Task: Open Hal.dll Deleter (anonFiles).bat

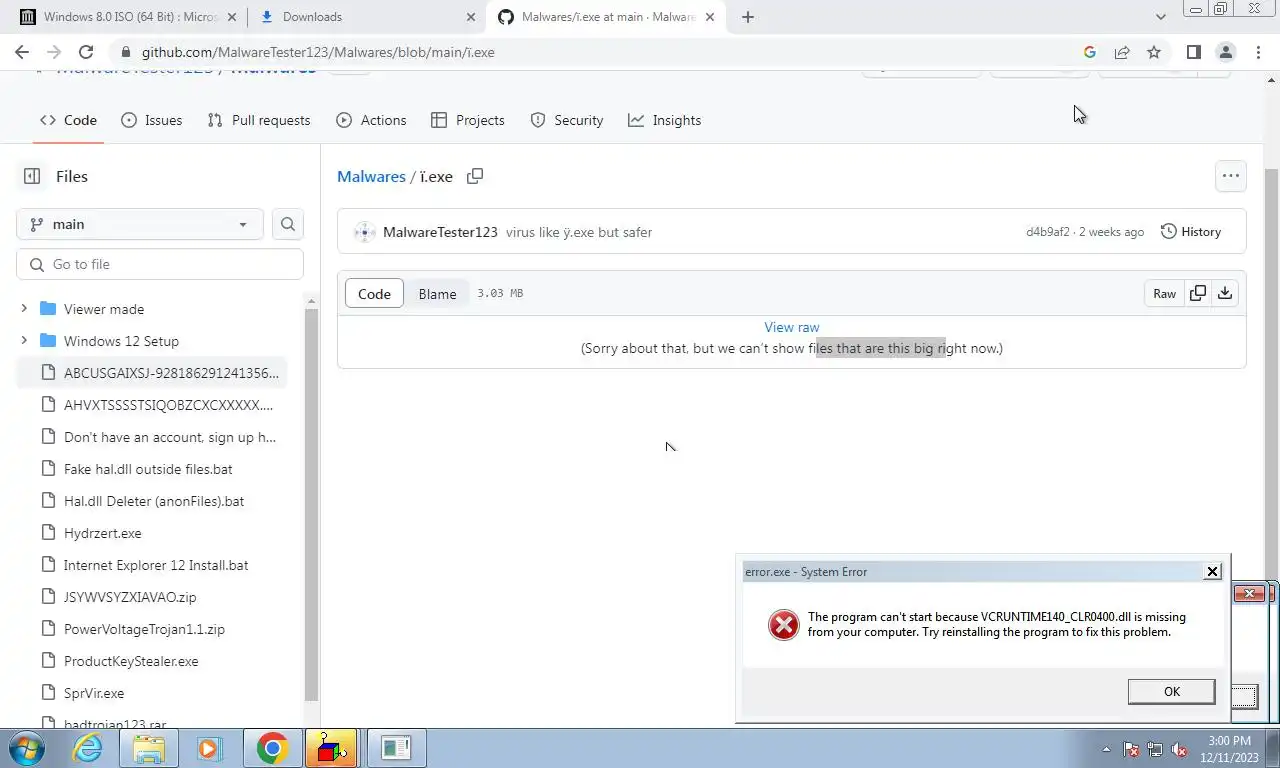Action: tap(152, 501)
